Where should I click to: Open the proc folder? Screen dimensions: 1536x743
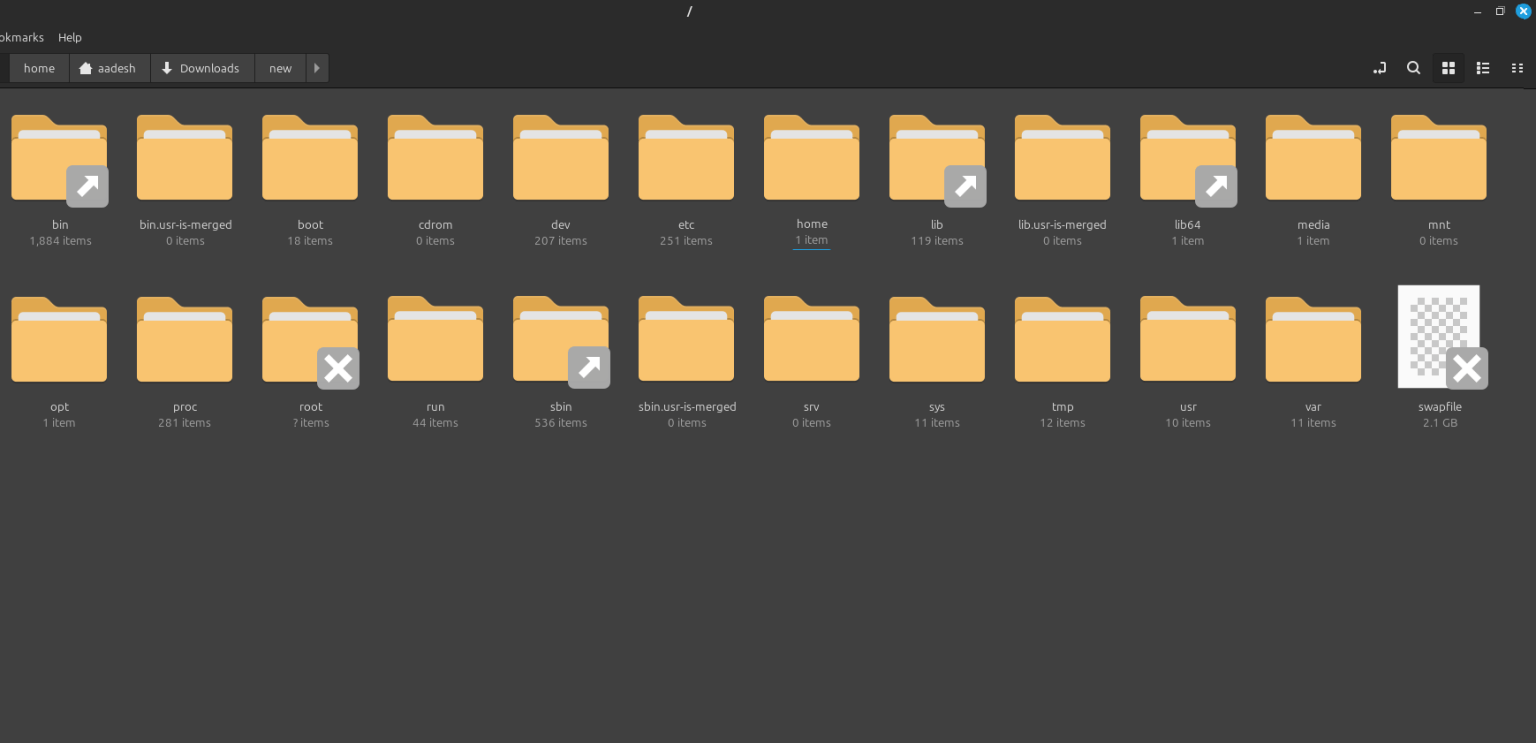point(184,340)
